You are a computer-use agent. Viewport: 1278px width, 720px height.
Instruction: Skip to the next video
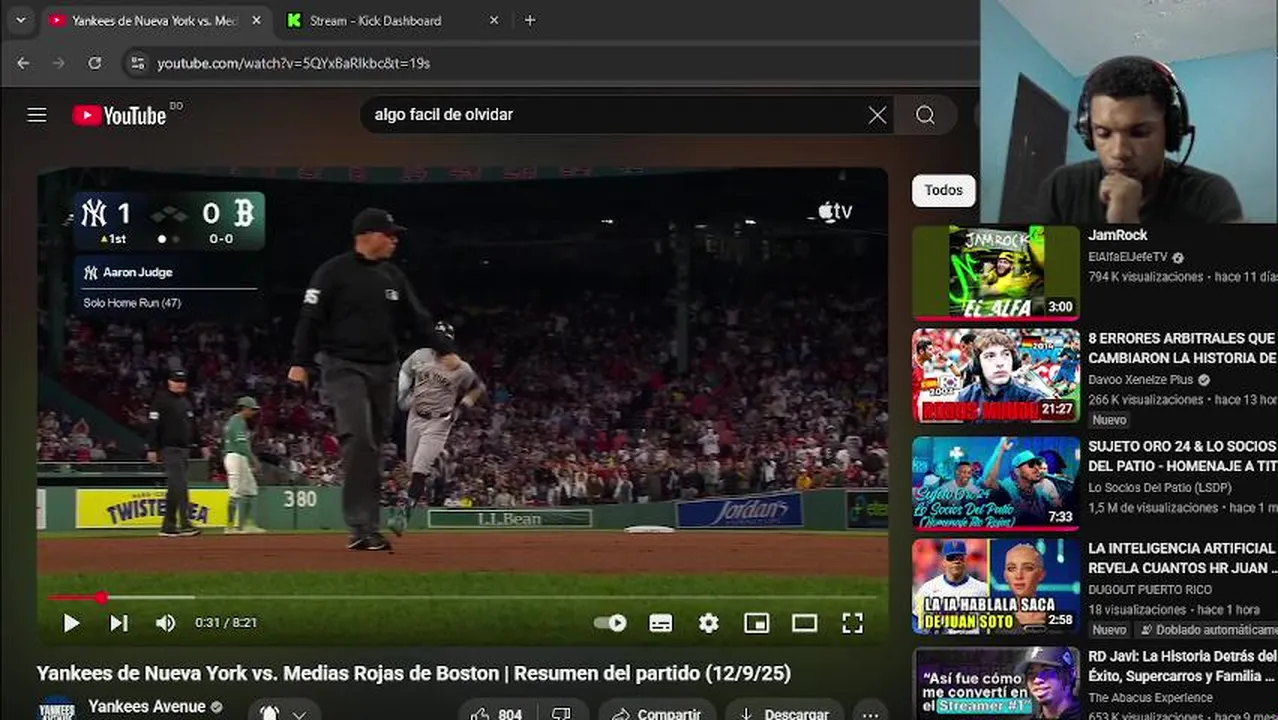[119, 623]
